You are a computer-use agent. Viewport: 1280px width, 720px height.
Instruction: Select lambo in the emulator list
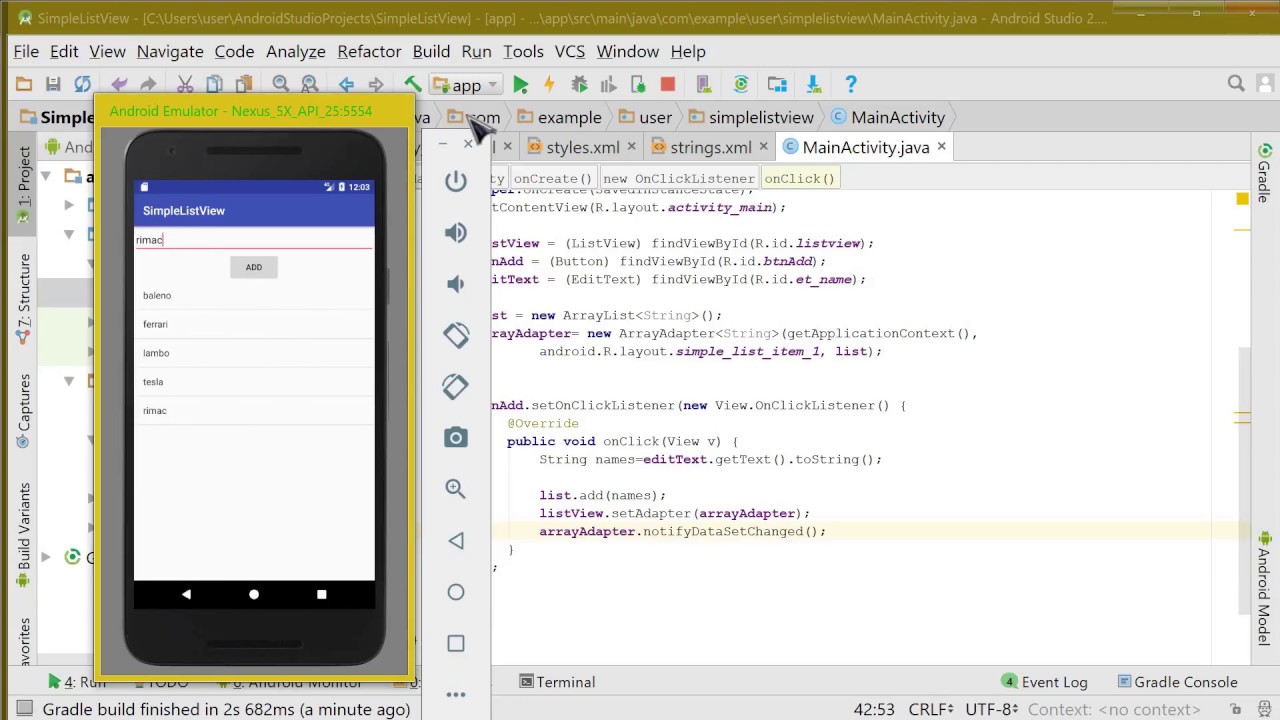point(254,353)
